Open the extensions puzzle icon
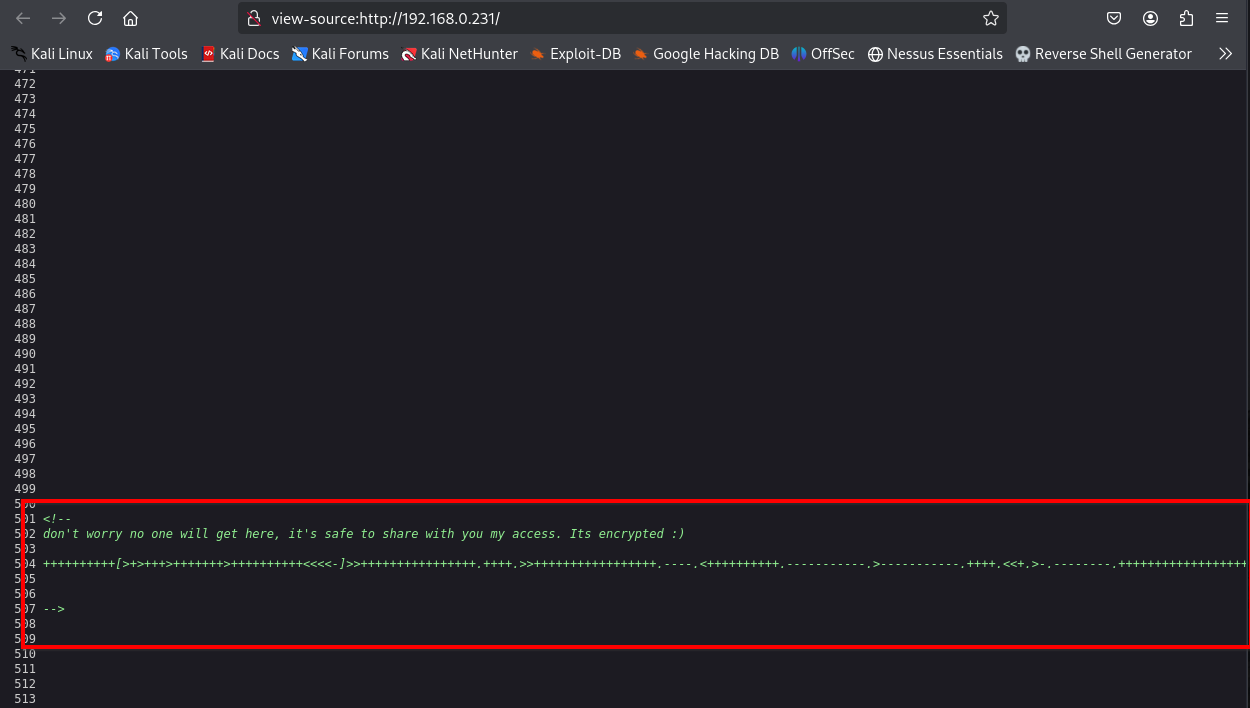 [1186, 18]
